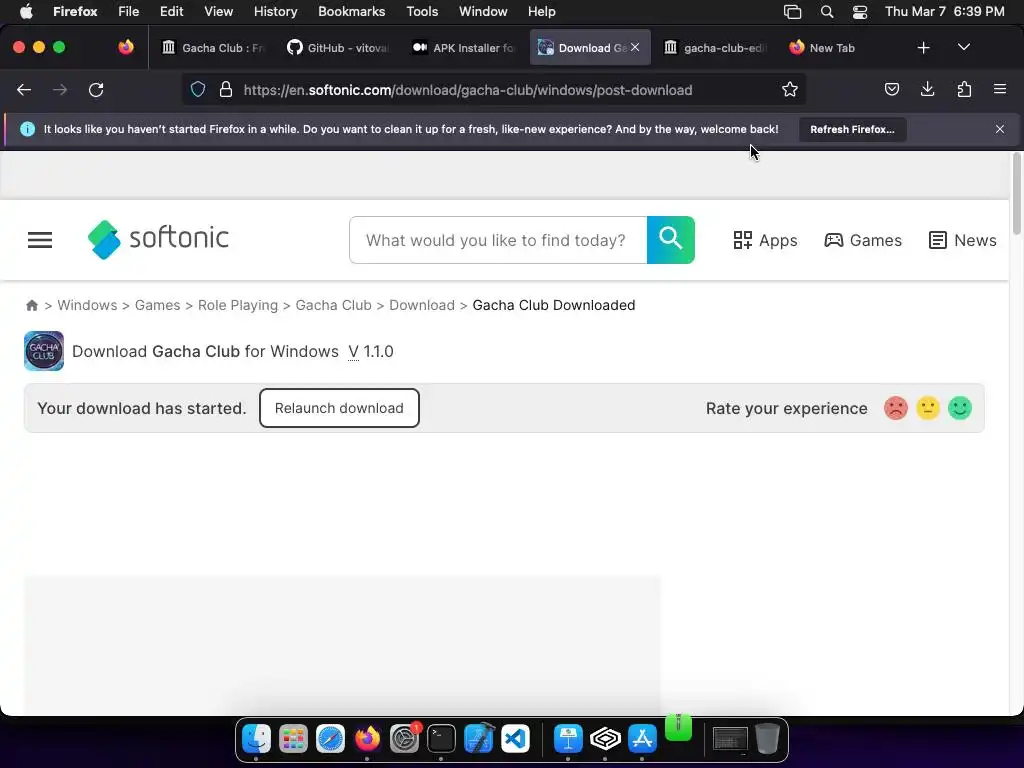Open Spotlight search in menu bar

pos(827,12)
